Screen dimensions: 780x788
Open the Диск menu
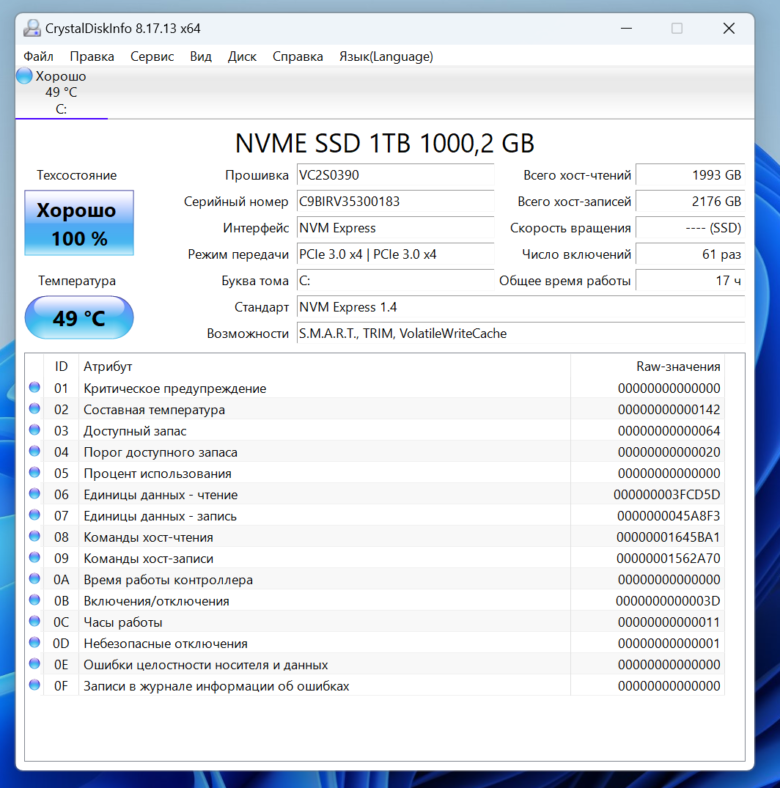pyautogui.click(x=242, y=56)
